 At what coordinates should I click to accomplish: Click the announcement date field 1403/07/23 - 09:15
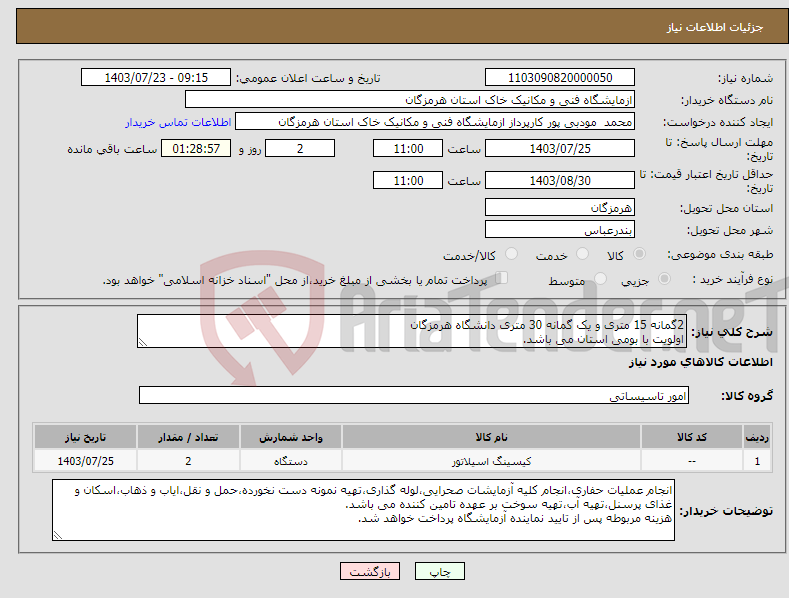coord(155,78)
